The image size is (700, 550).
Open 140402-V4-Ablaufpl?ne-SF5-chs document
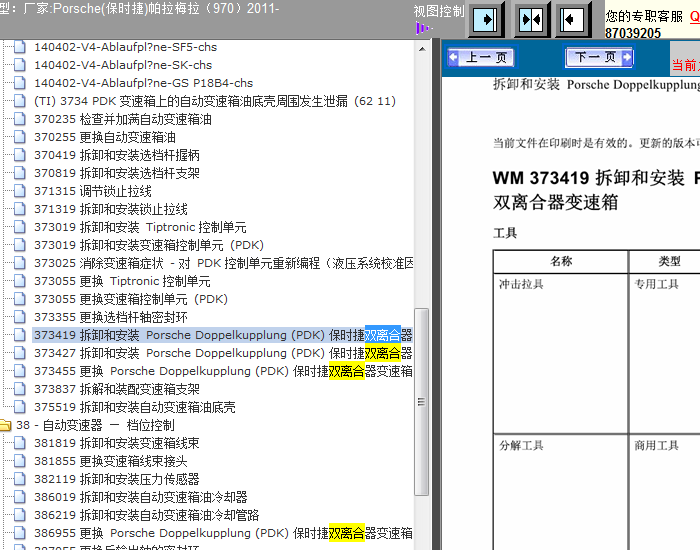(x=125, y=47)
